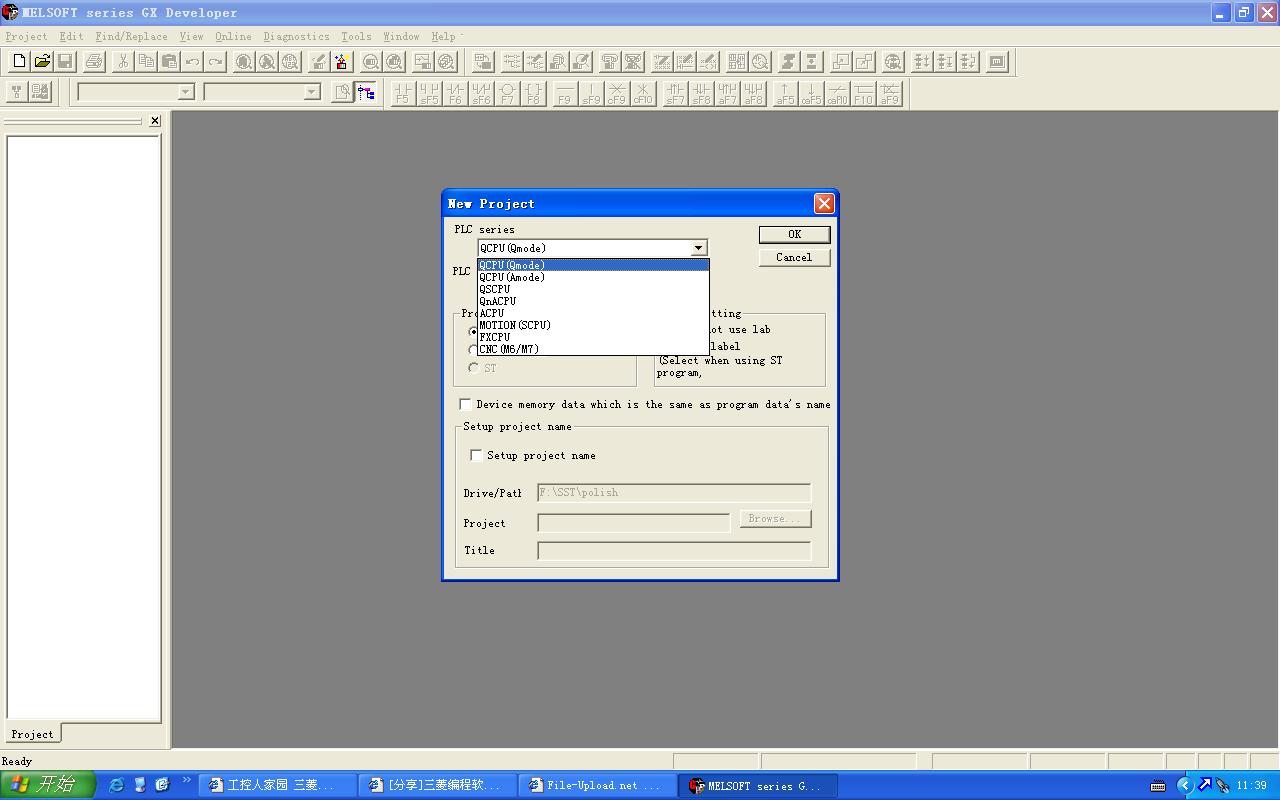Click the Print icon in the toolbar
1280x800 pixels.
pyautogui.click(x=94, y=62)
